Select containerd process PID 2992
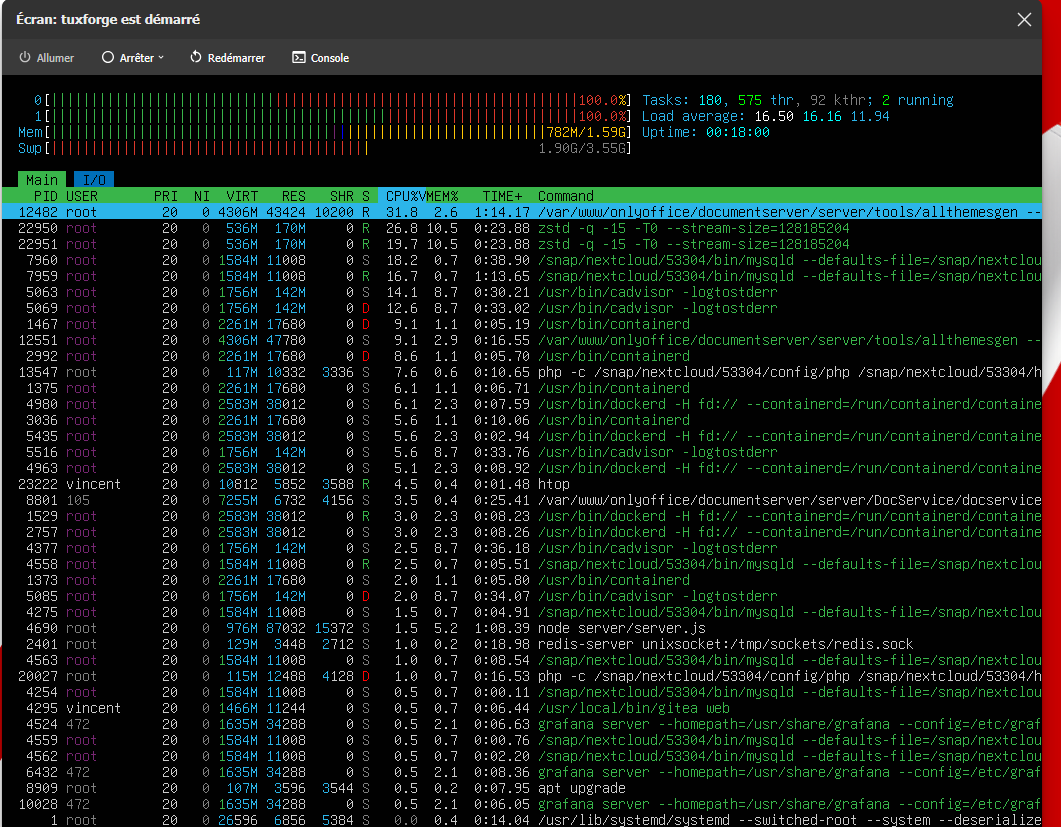The height and width of the screenshot is (827, 1061). tap(522, 356)
